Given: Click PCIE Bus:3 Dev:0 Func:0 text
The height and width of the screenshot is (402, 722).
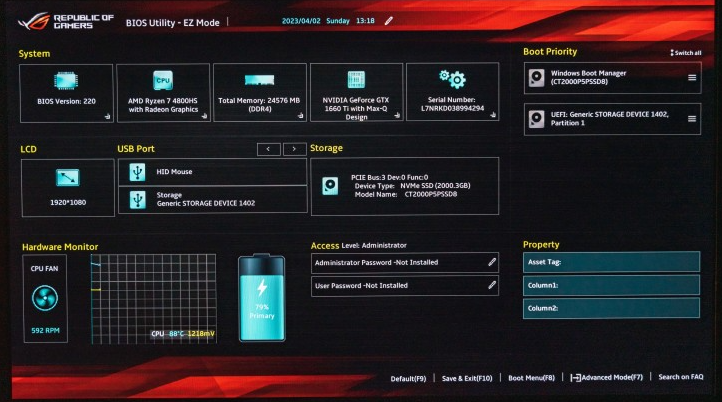Looking at the screenshot, I should pos(389,177).
